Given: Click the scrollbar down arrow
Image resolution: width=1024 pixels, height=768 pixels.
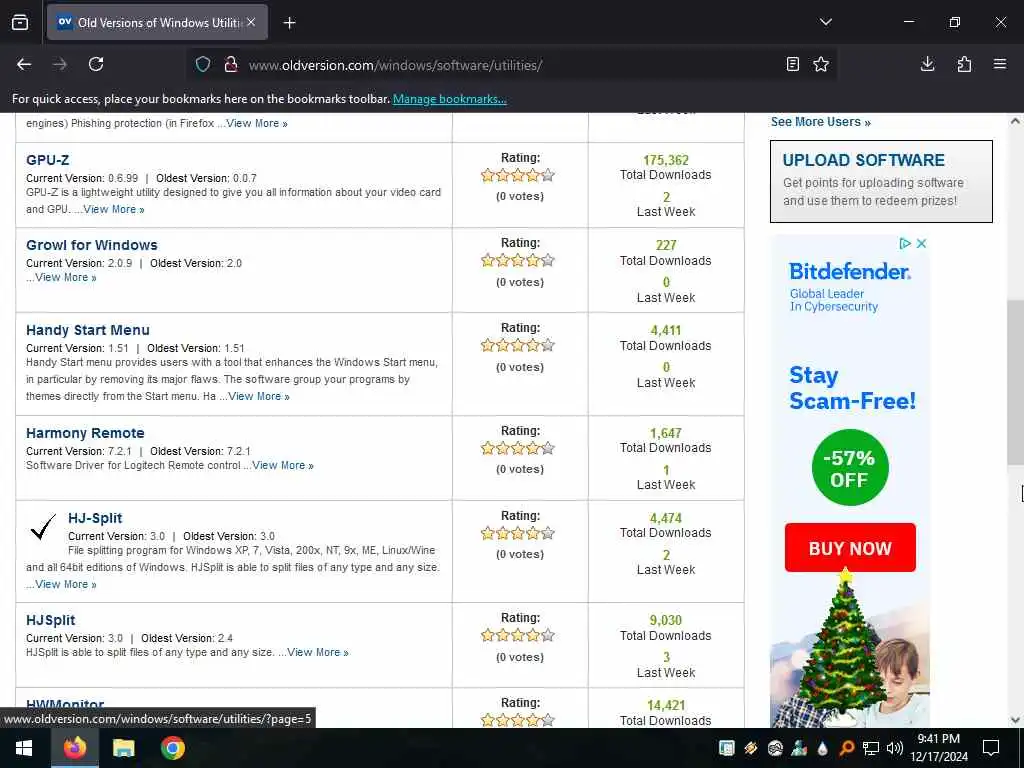Looking at the screenshot, I should click(1015, 720).
